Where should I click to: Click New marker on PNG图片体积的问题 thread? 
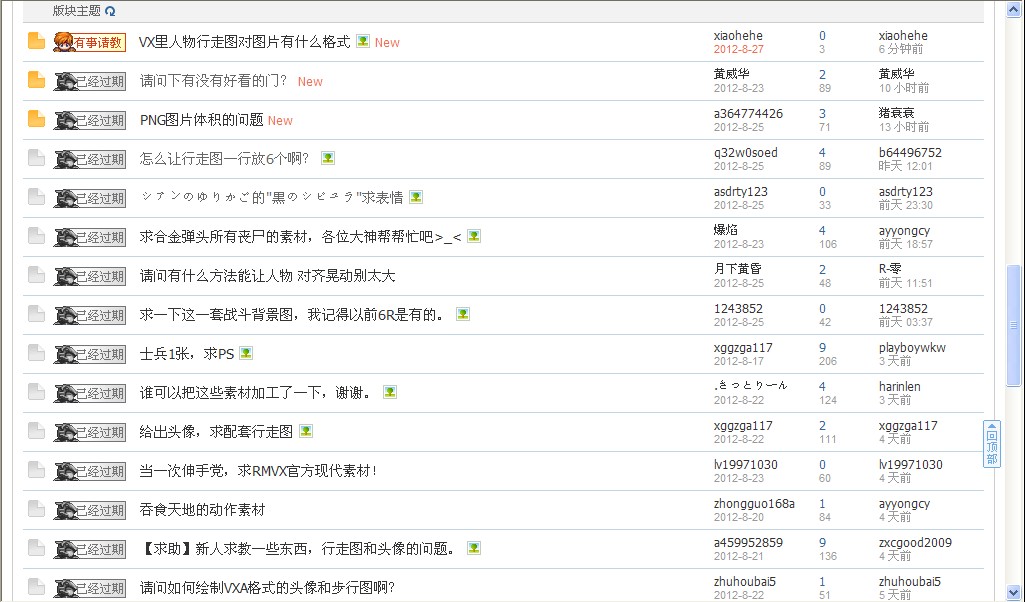click(280, 120)
